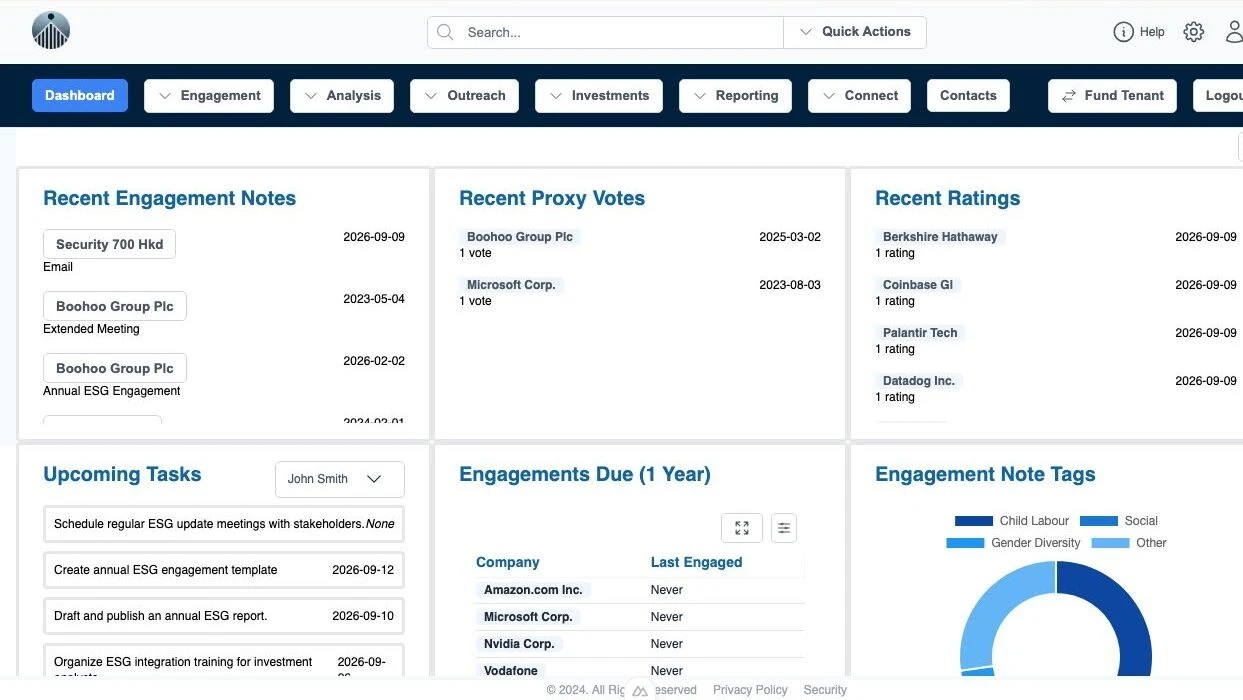
Task: Expand Engagements Due table to fullscreen
Action: (742, 528)
